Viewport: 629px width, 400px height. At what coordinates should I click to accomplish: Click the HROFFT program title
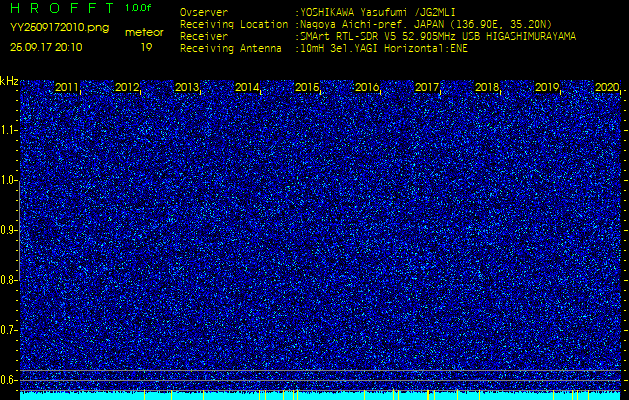(63, 8)
